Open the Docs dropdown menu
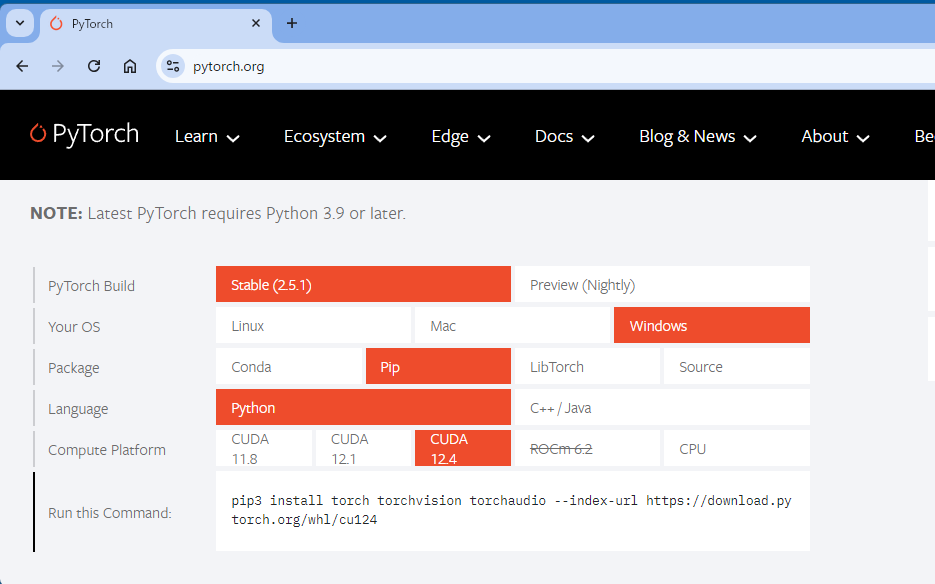This screenshot has width=935, height=584. [564, 137]
